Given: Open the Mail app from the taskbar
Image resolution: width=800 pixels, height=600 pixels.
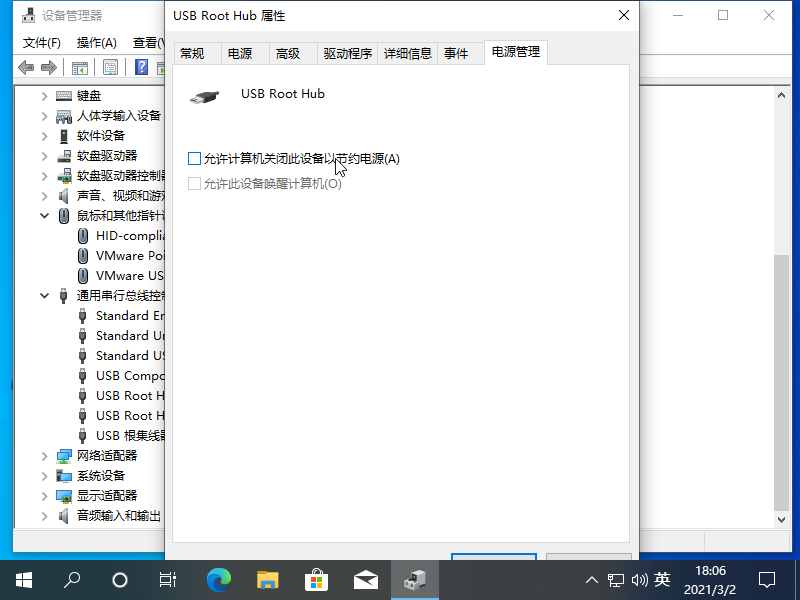Looking at the screenshot, I should pyautogui.click(x=366, y=579).
